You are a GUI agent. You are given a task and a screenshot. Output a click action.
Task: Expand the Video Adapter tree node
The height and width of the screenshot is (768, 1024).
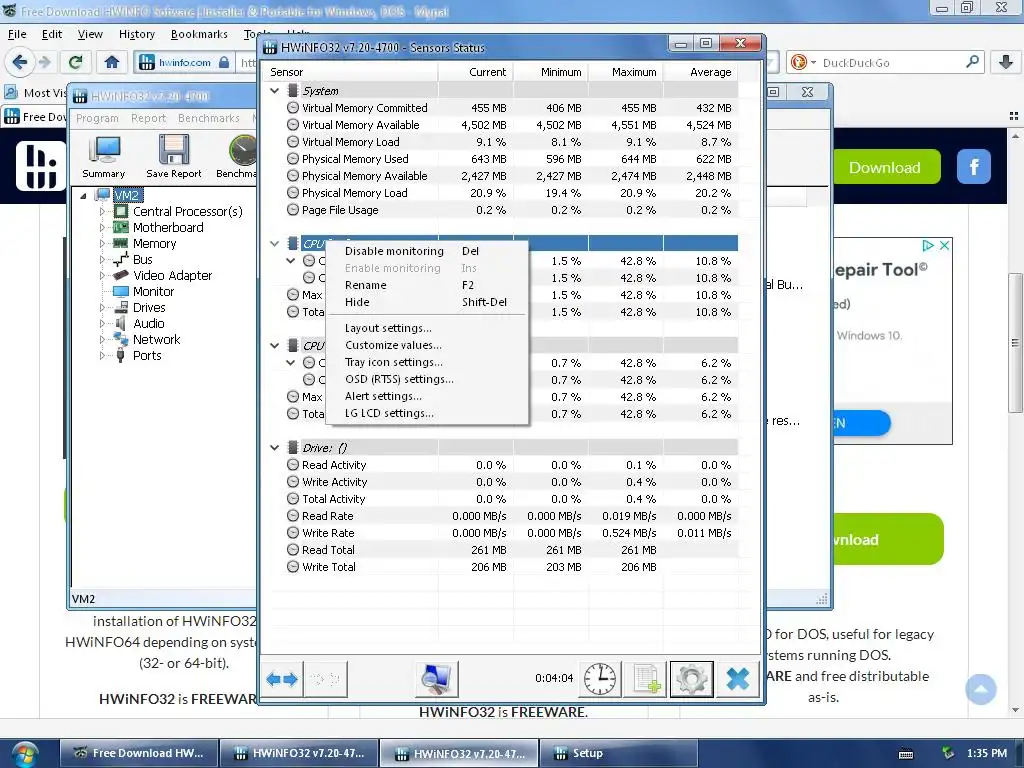tap(102, 276)
